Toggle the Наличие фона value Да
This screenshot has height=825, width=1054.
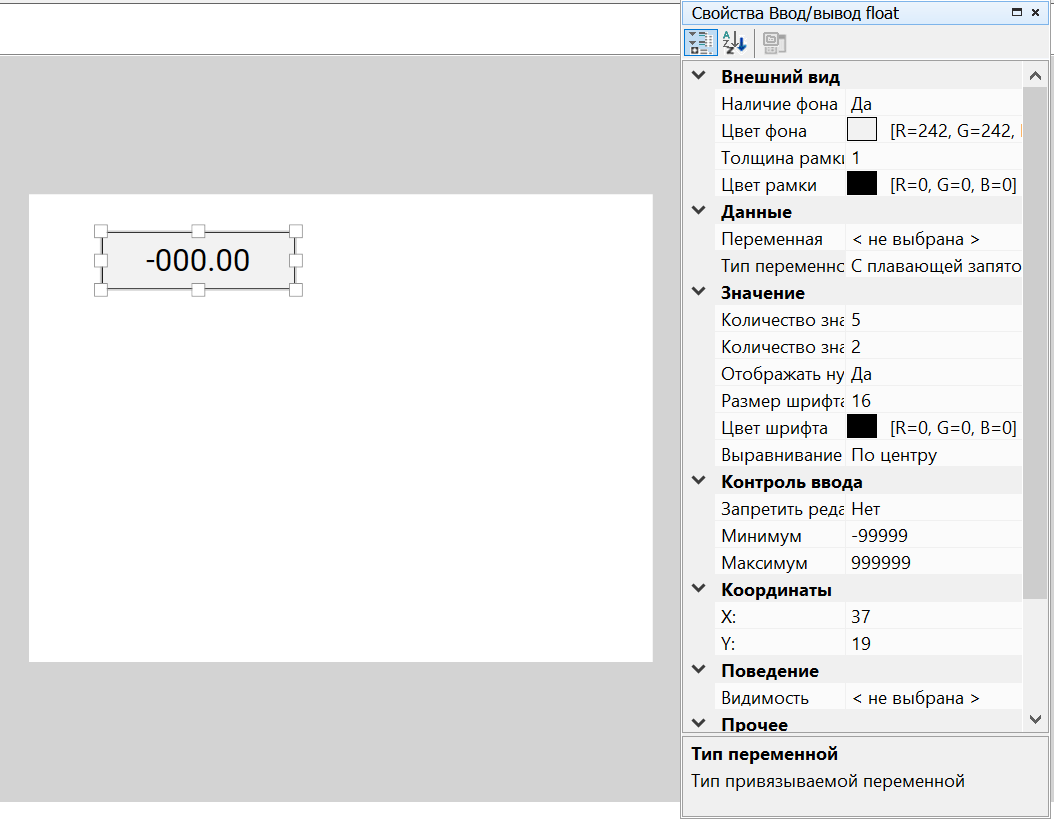pyautogui.click(x=930, y=104)
